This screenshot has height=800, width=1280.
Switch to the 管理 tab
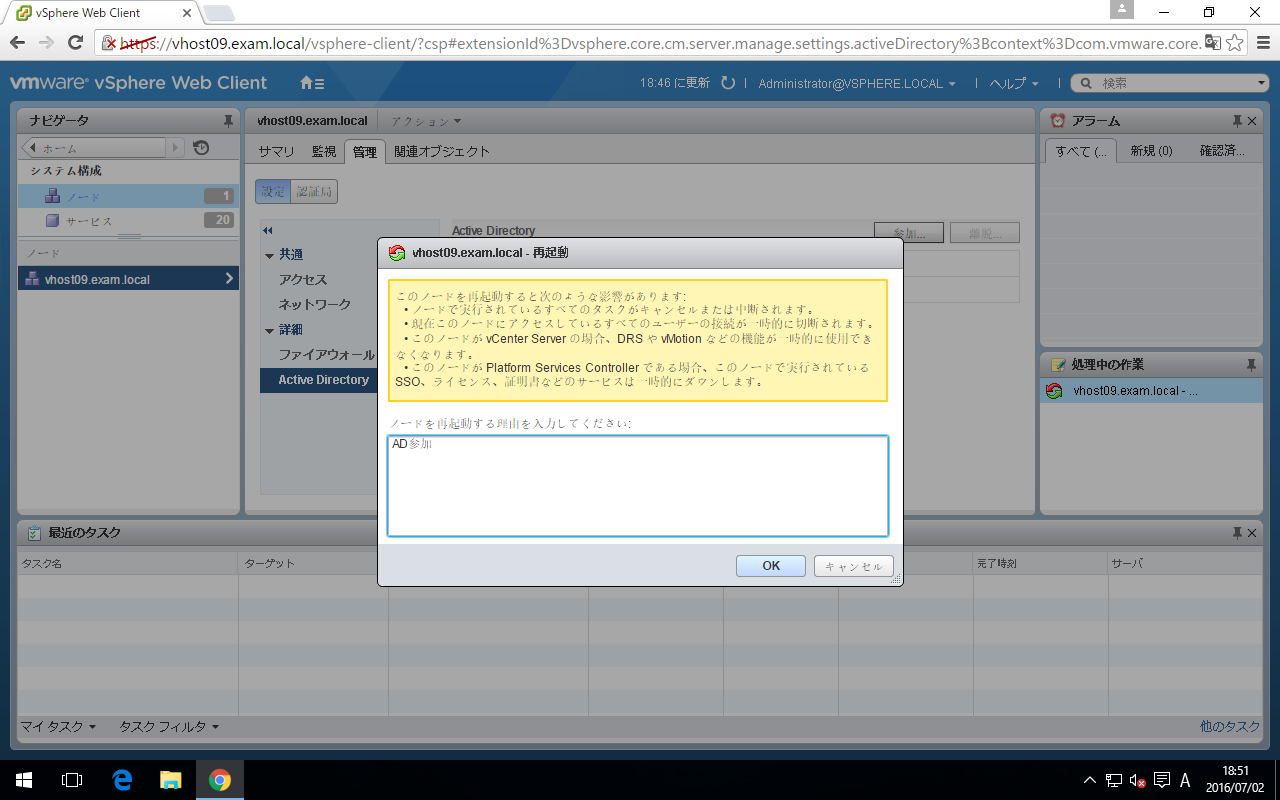coord(365,152)
